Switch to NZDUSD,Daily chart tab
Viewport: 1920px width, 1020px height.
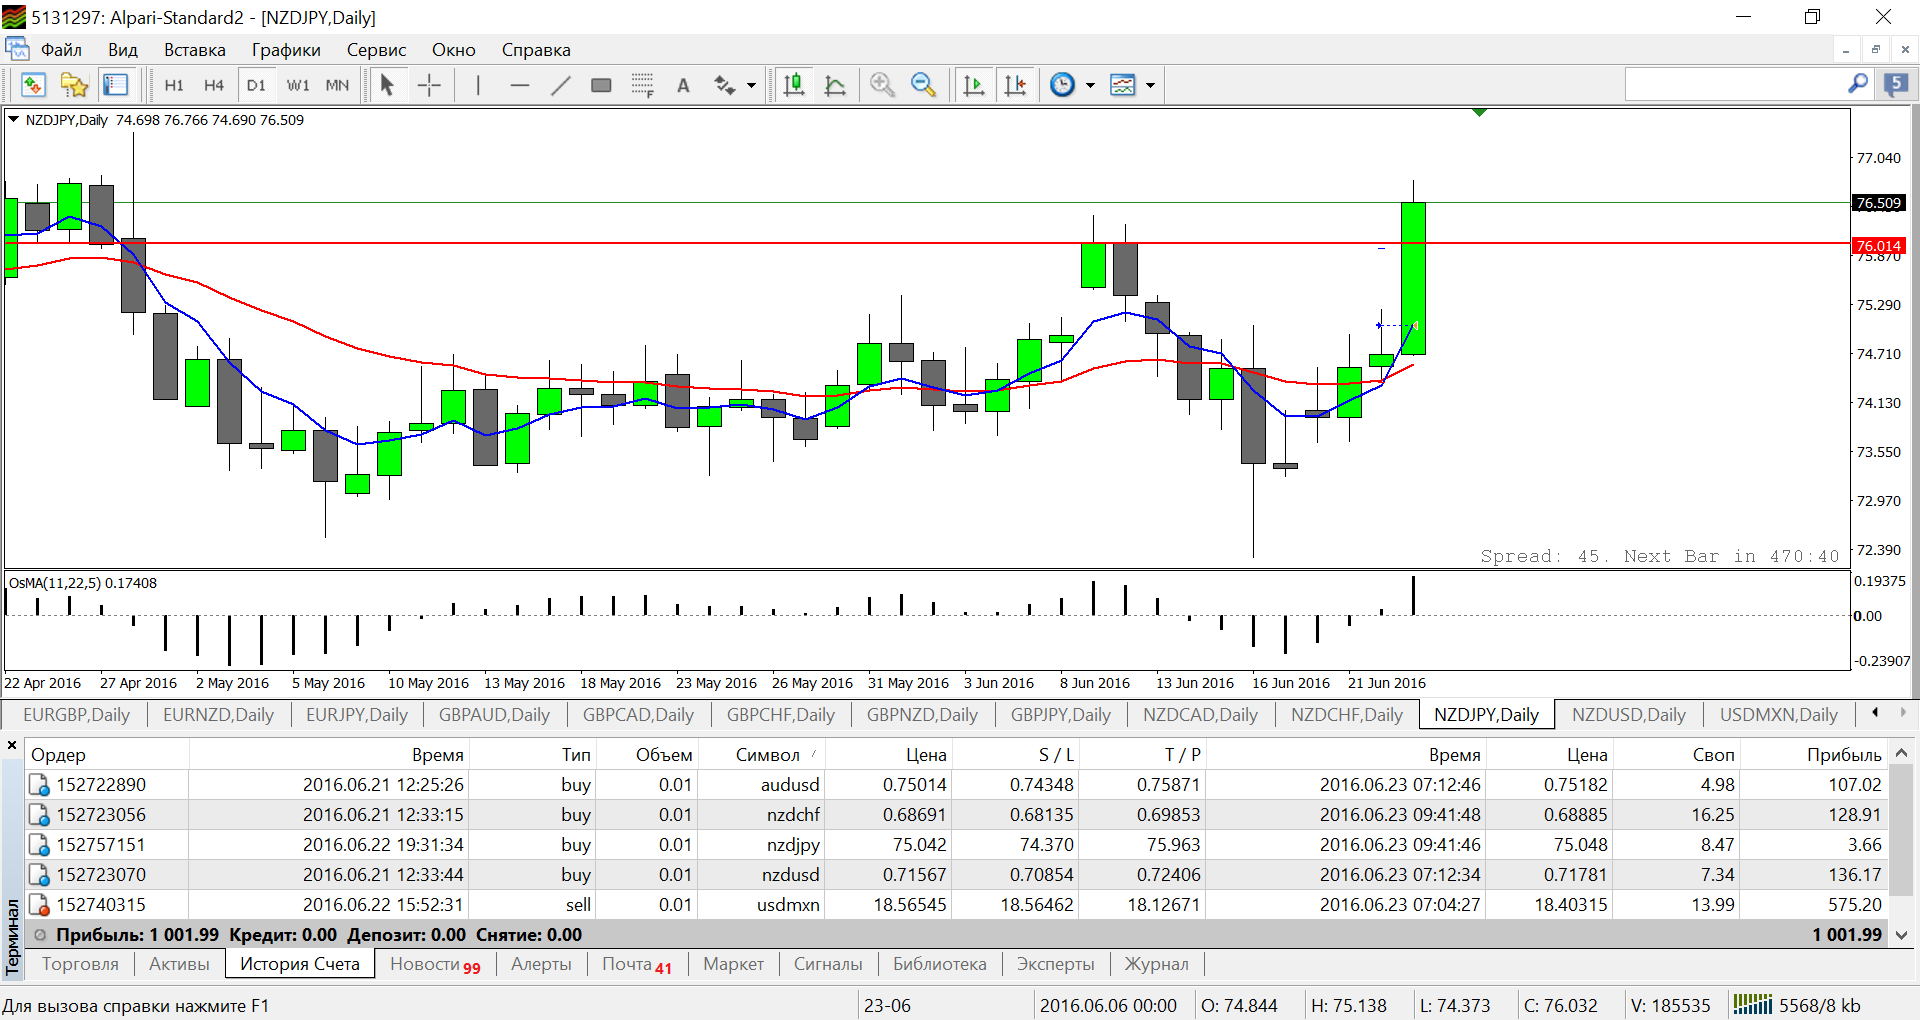coord(1629,715)
